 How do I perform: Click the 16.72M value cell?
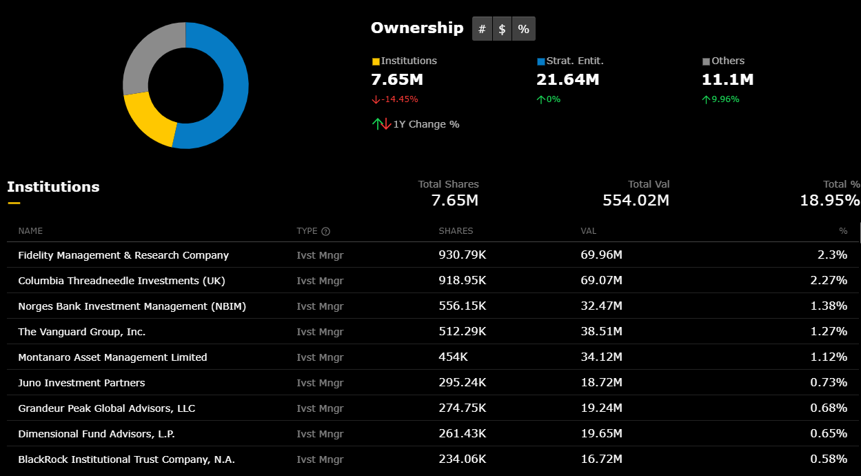pos(601,460)
